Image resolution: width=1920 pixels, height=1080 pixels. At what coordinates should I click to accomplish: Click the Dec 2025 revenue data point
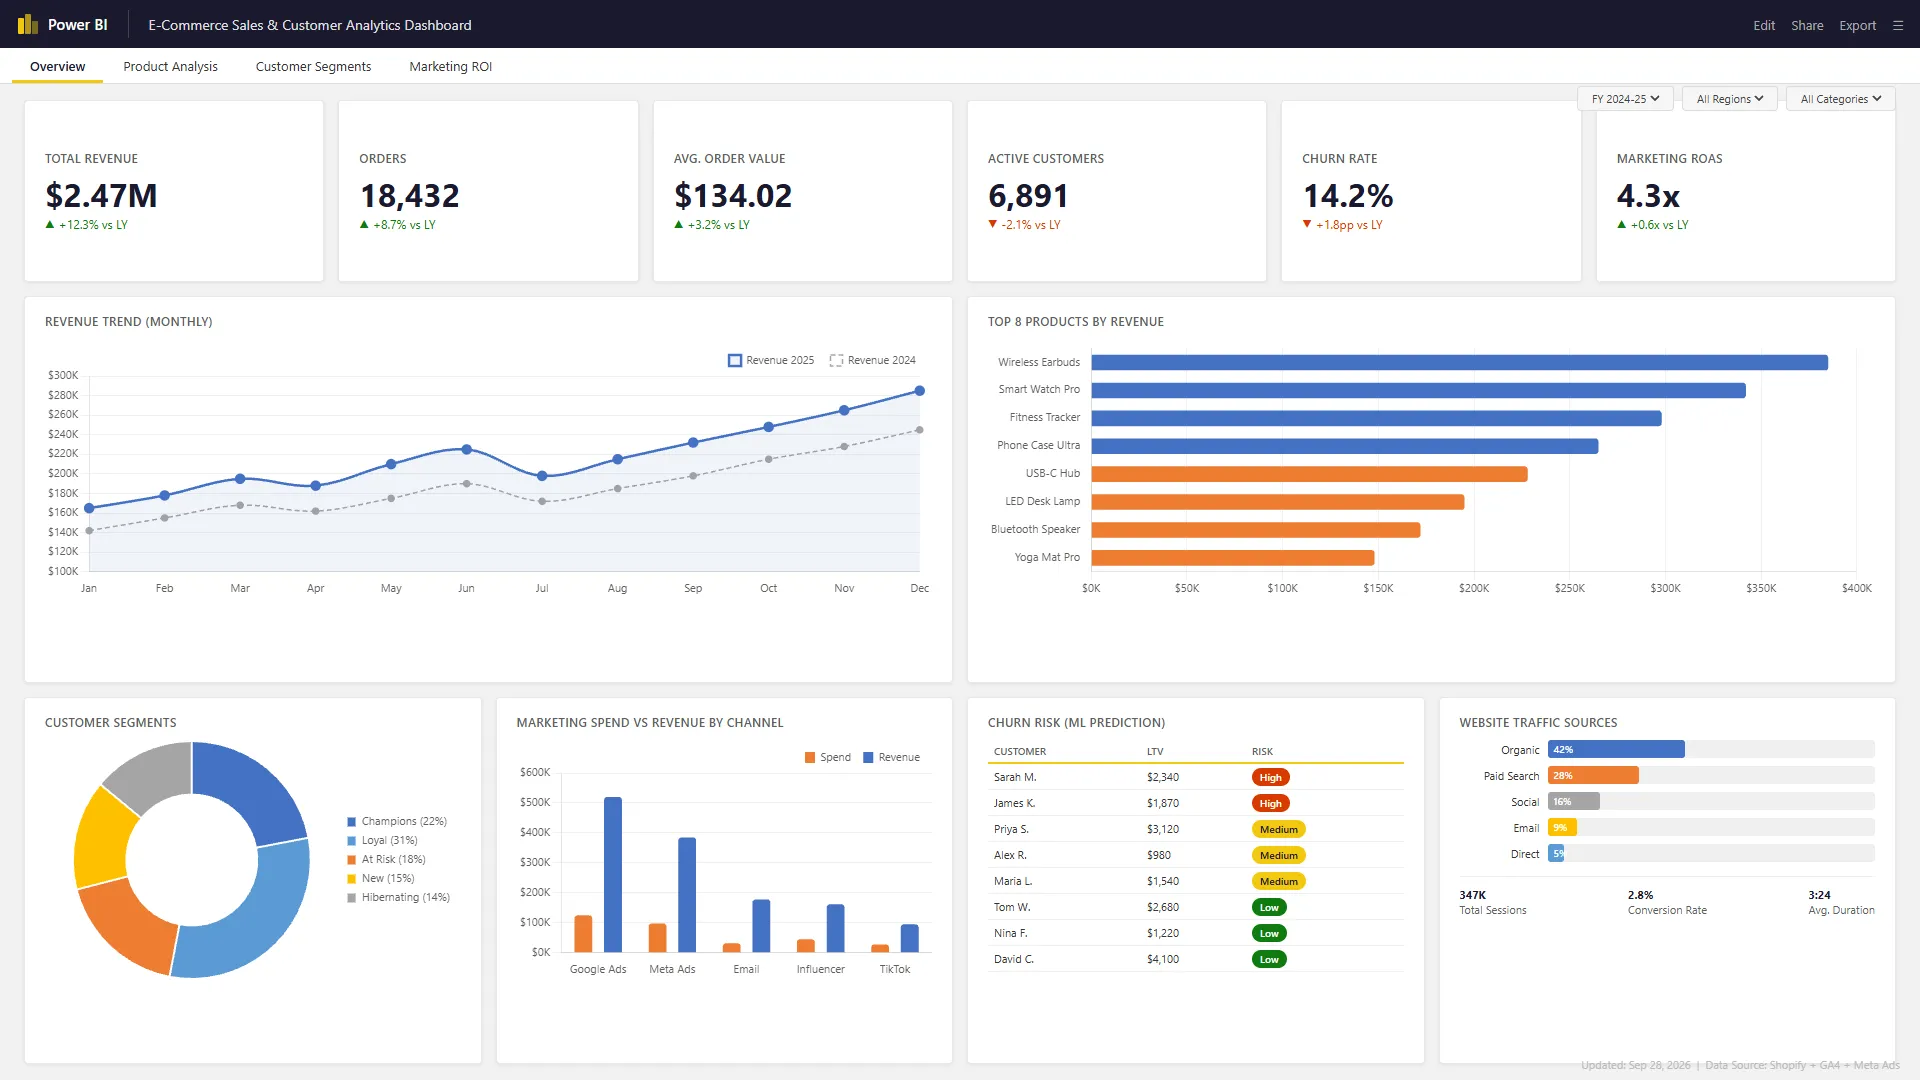919,391
